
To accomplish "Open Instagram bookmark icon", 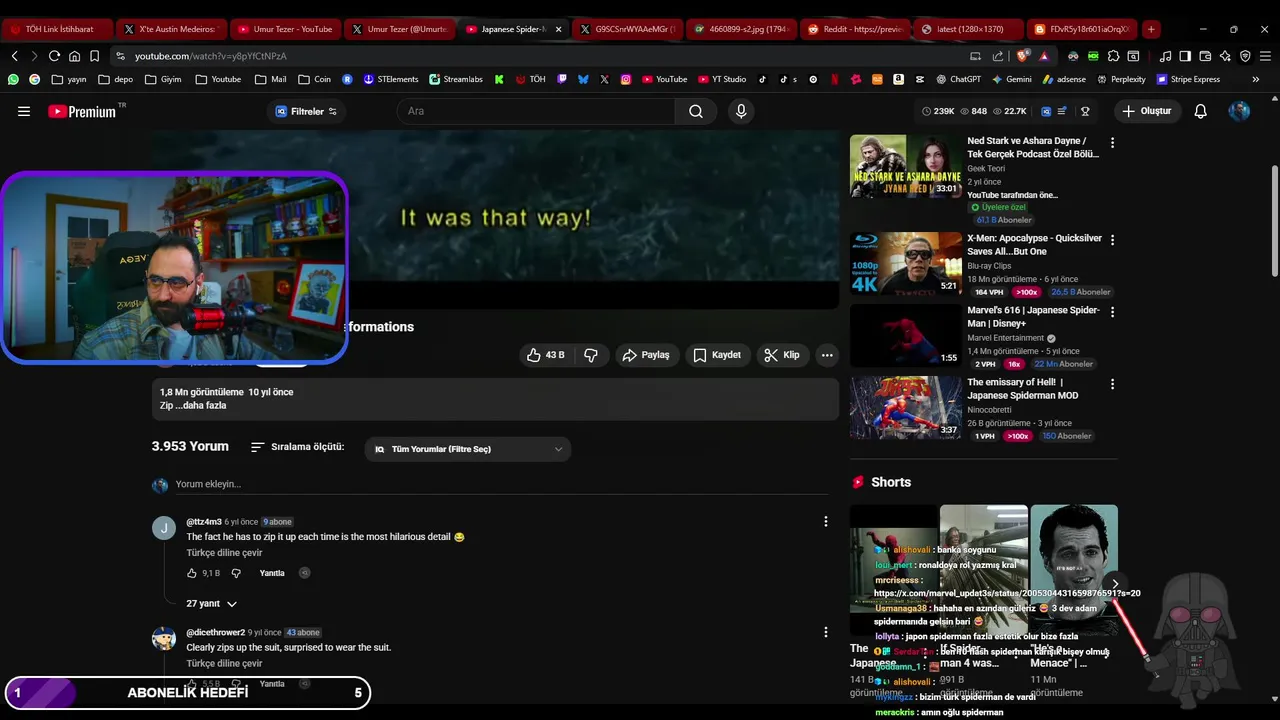I will click(x=626, y=79).
